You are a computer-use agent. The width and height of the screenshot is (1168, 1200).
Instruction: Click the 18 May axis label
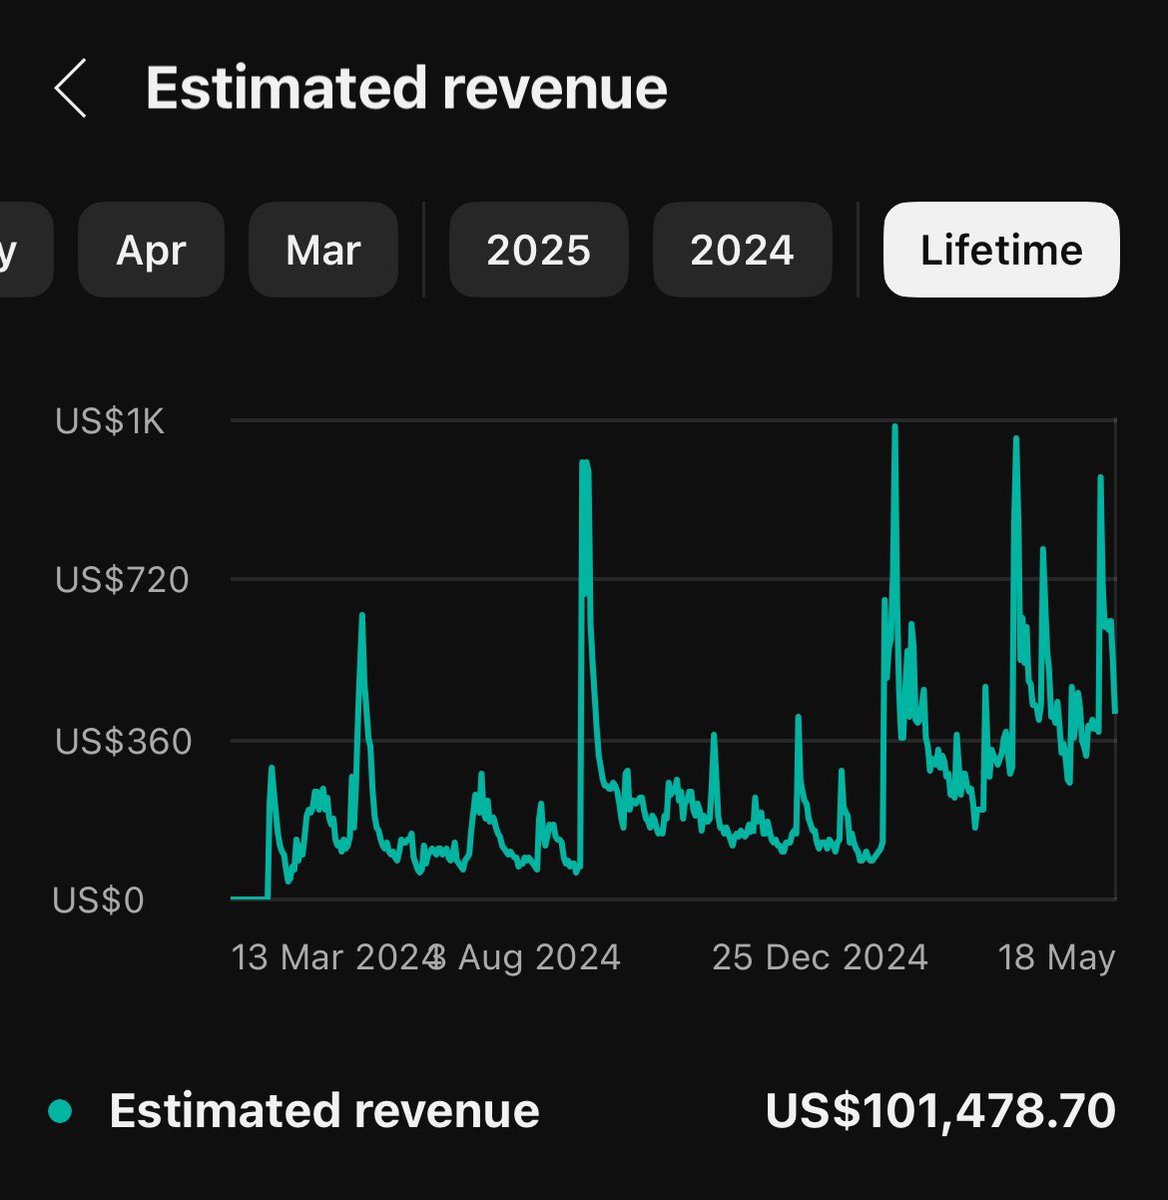coord(1054,958)
